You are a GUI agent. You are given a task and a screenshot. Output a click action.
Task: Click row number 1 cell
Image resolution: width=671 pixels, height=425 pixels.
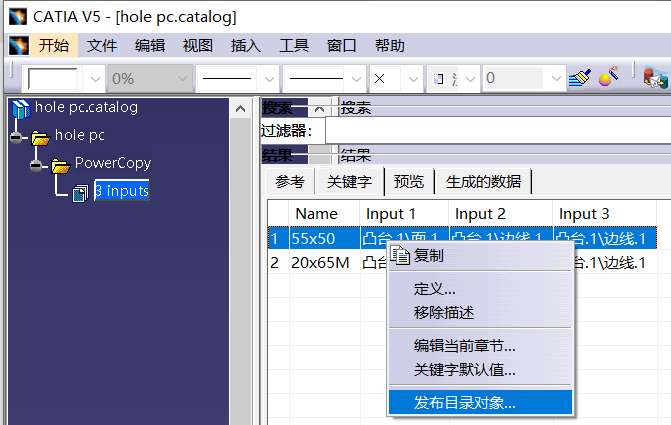click(279, 238)
